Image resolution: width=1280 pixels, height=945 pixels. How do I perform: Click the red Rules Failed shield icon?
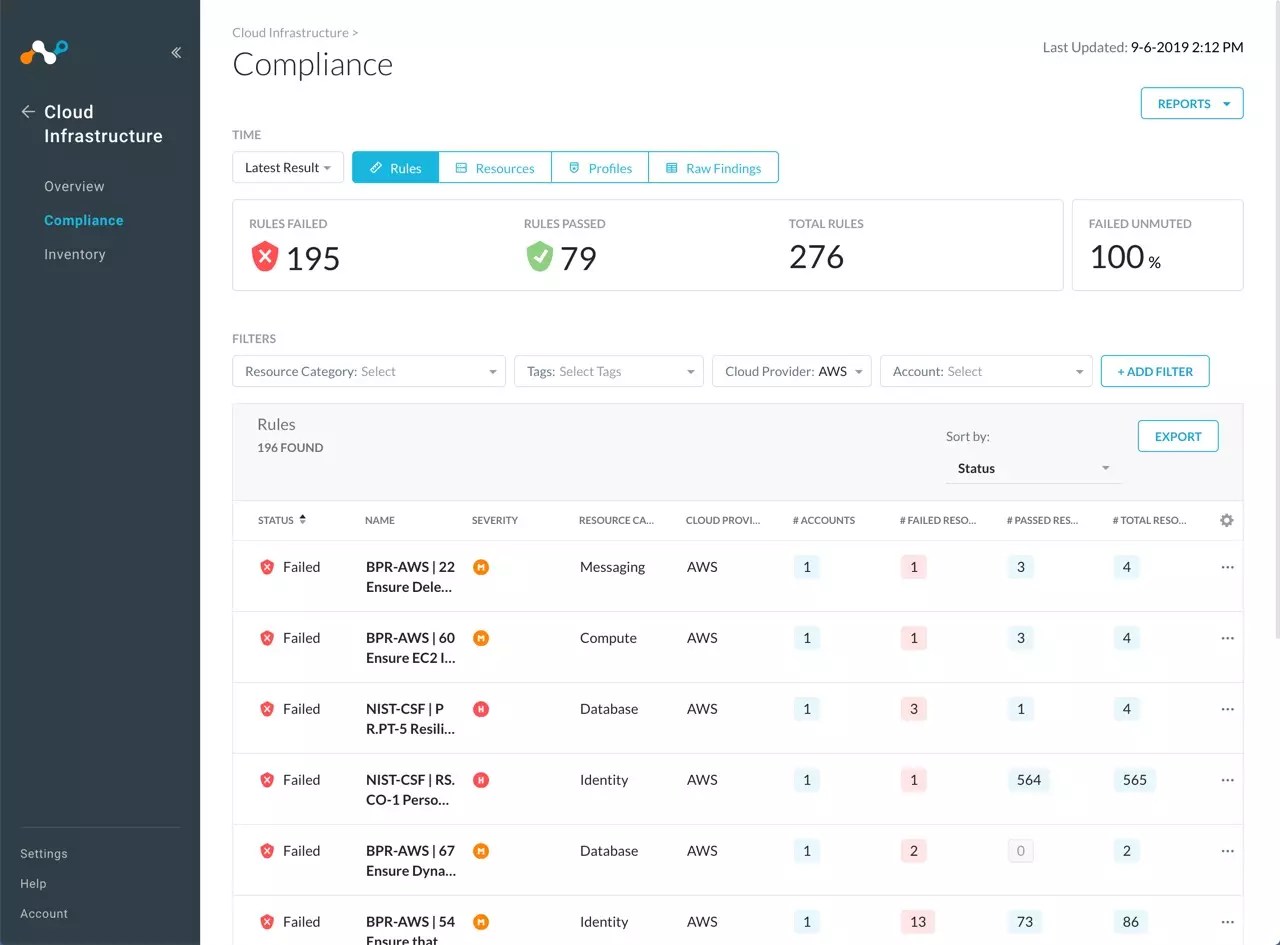click(264, 257)
